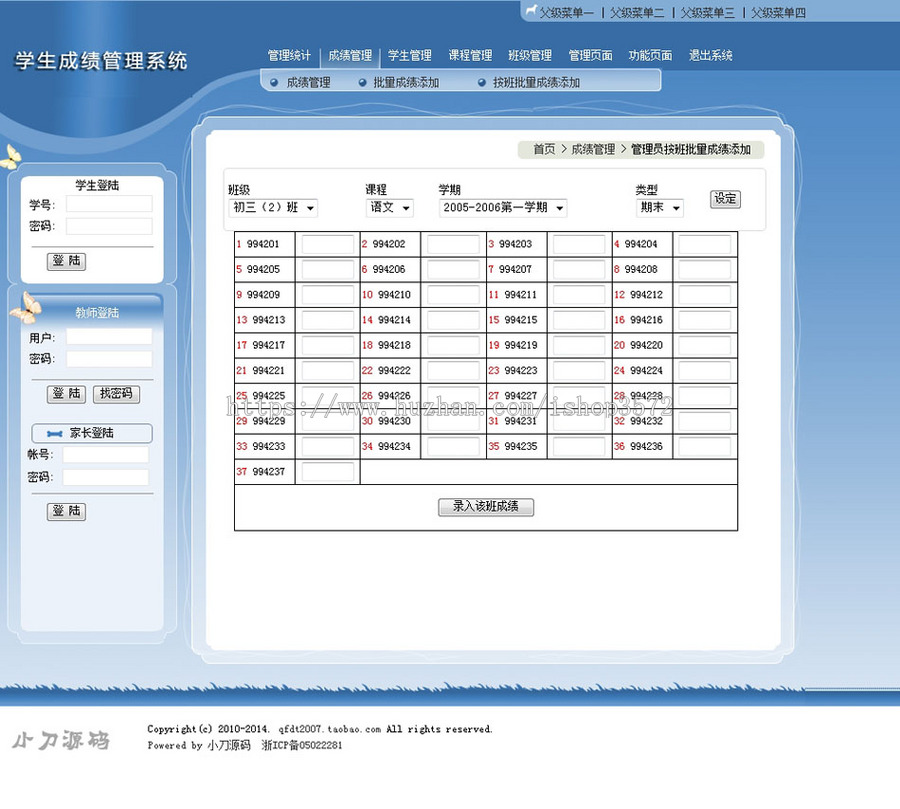This screenshot has height=809, width=900.
Task: Click score field for student 994211
Action: [x=579, y=295]
